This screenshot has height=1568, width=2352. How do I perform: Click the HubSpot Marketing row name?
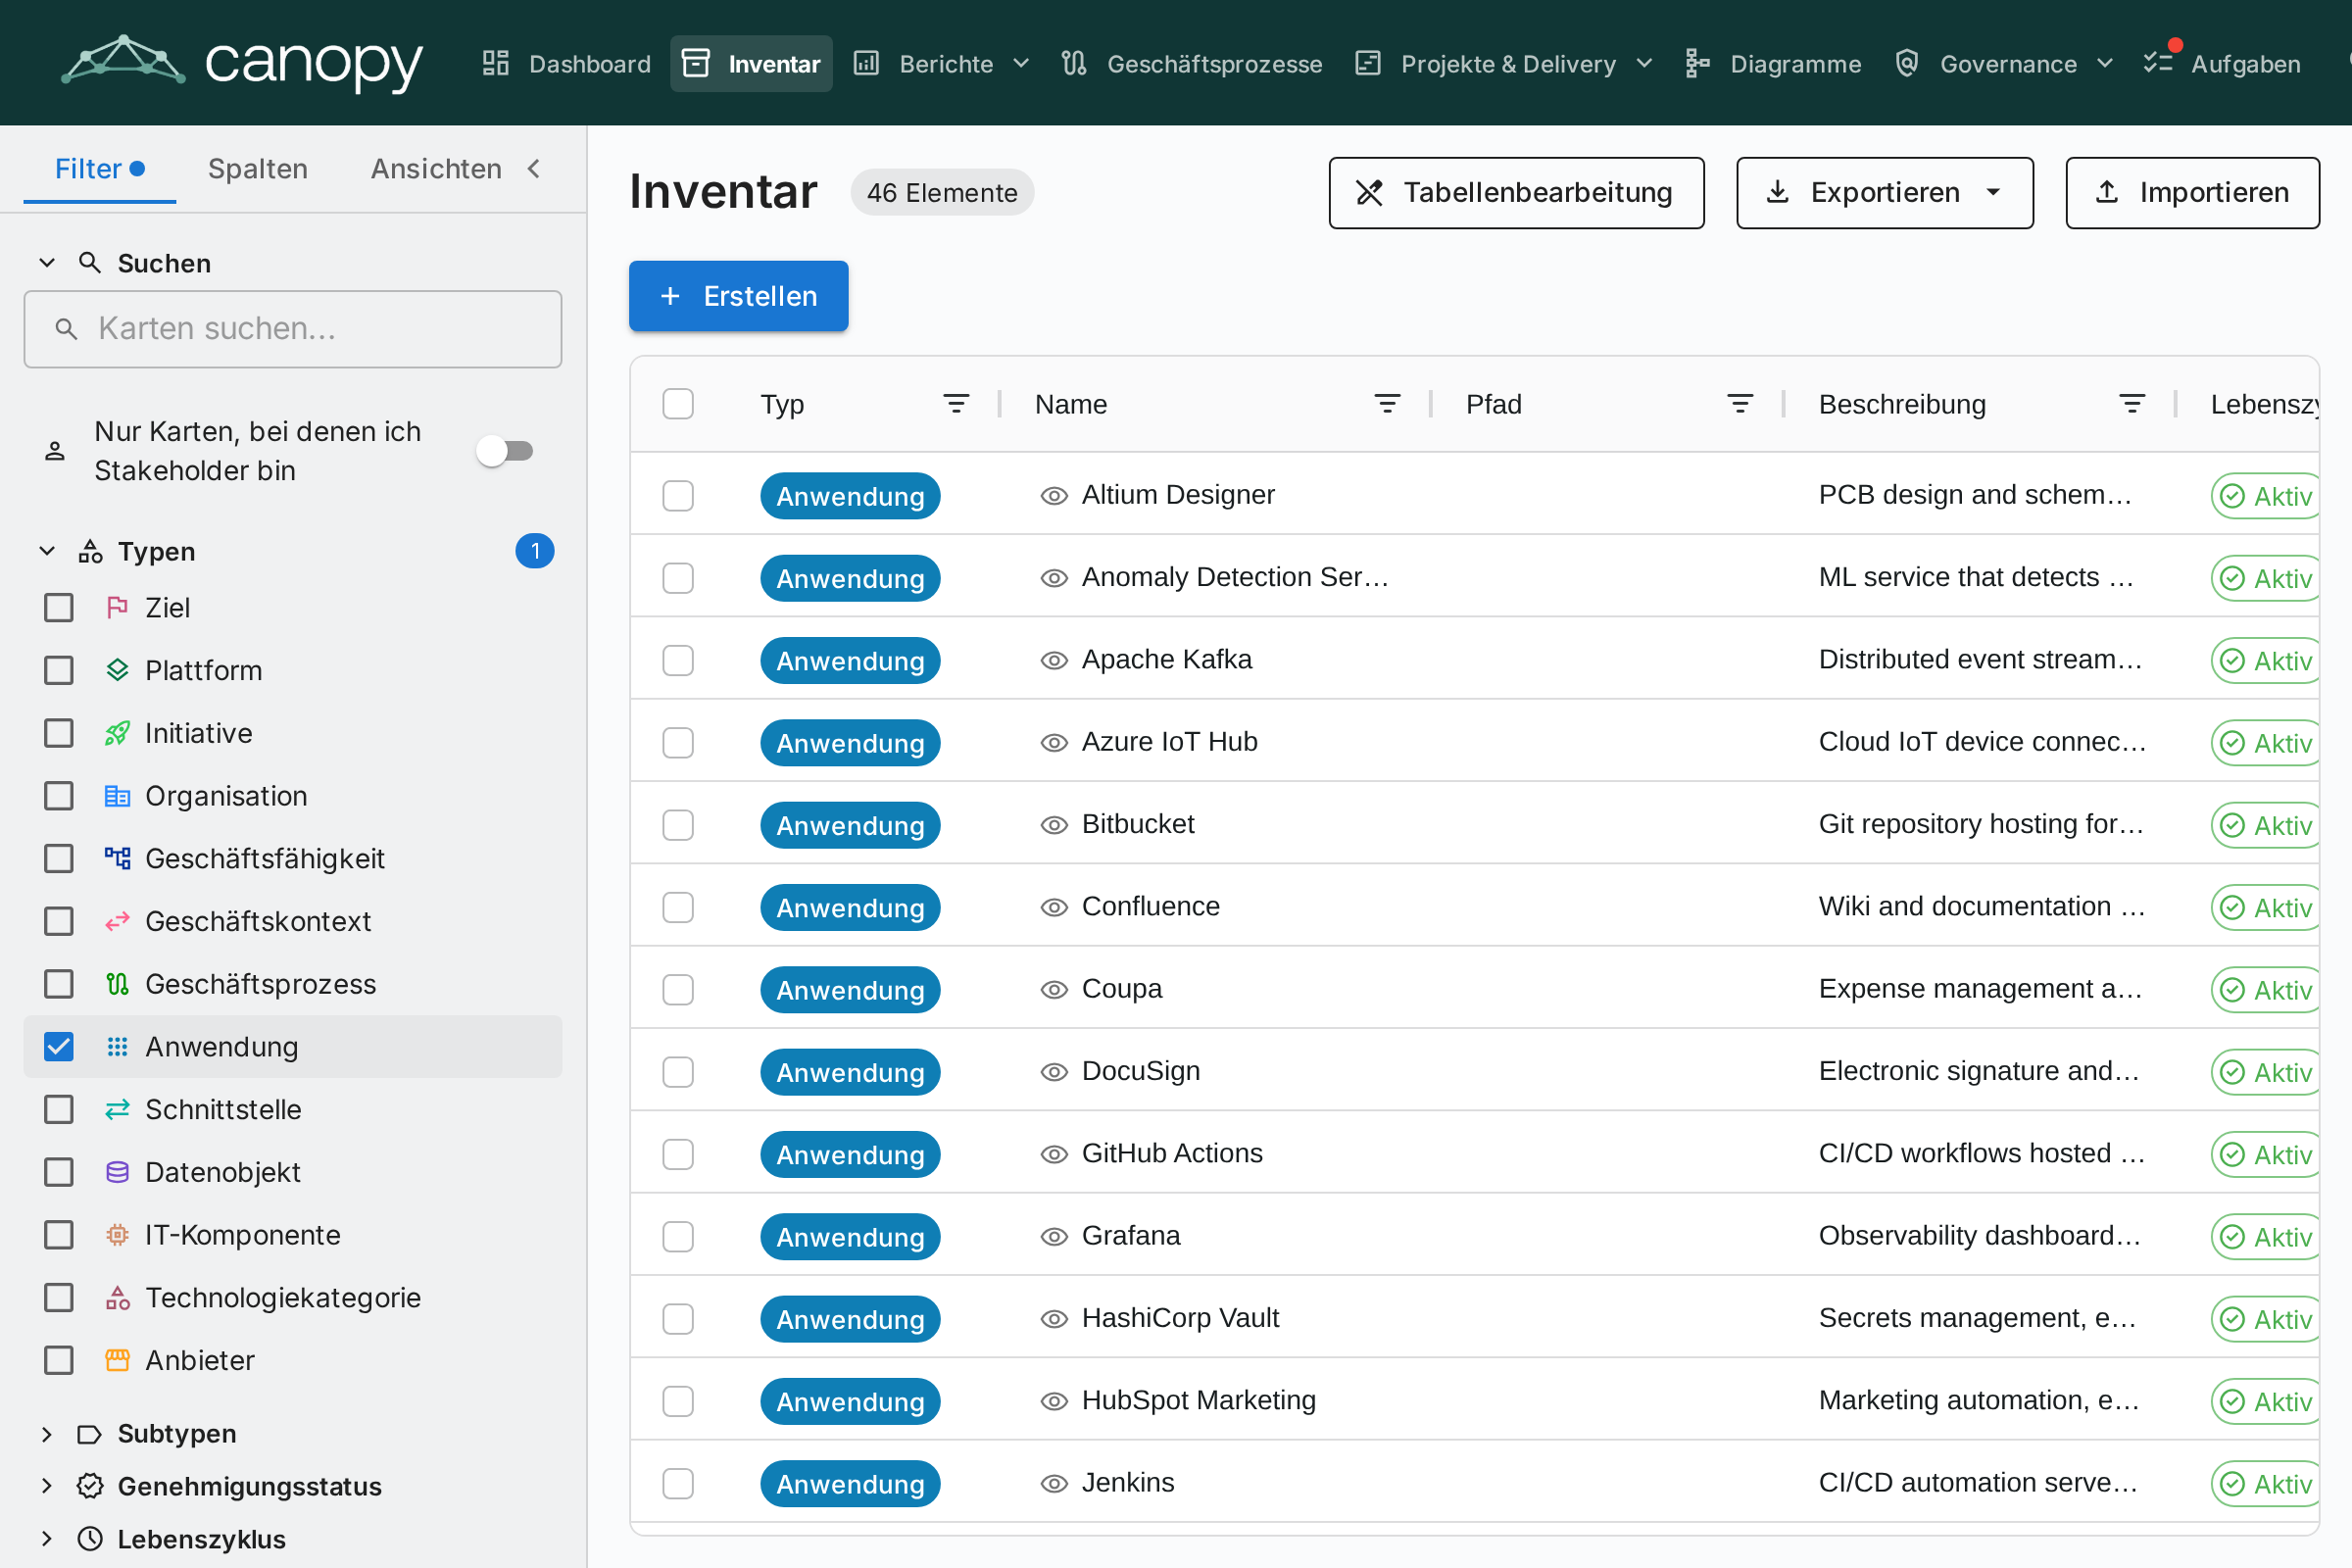point(1198,1401)
